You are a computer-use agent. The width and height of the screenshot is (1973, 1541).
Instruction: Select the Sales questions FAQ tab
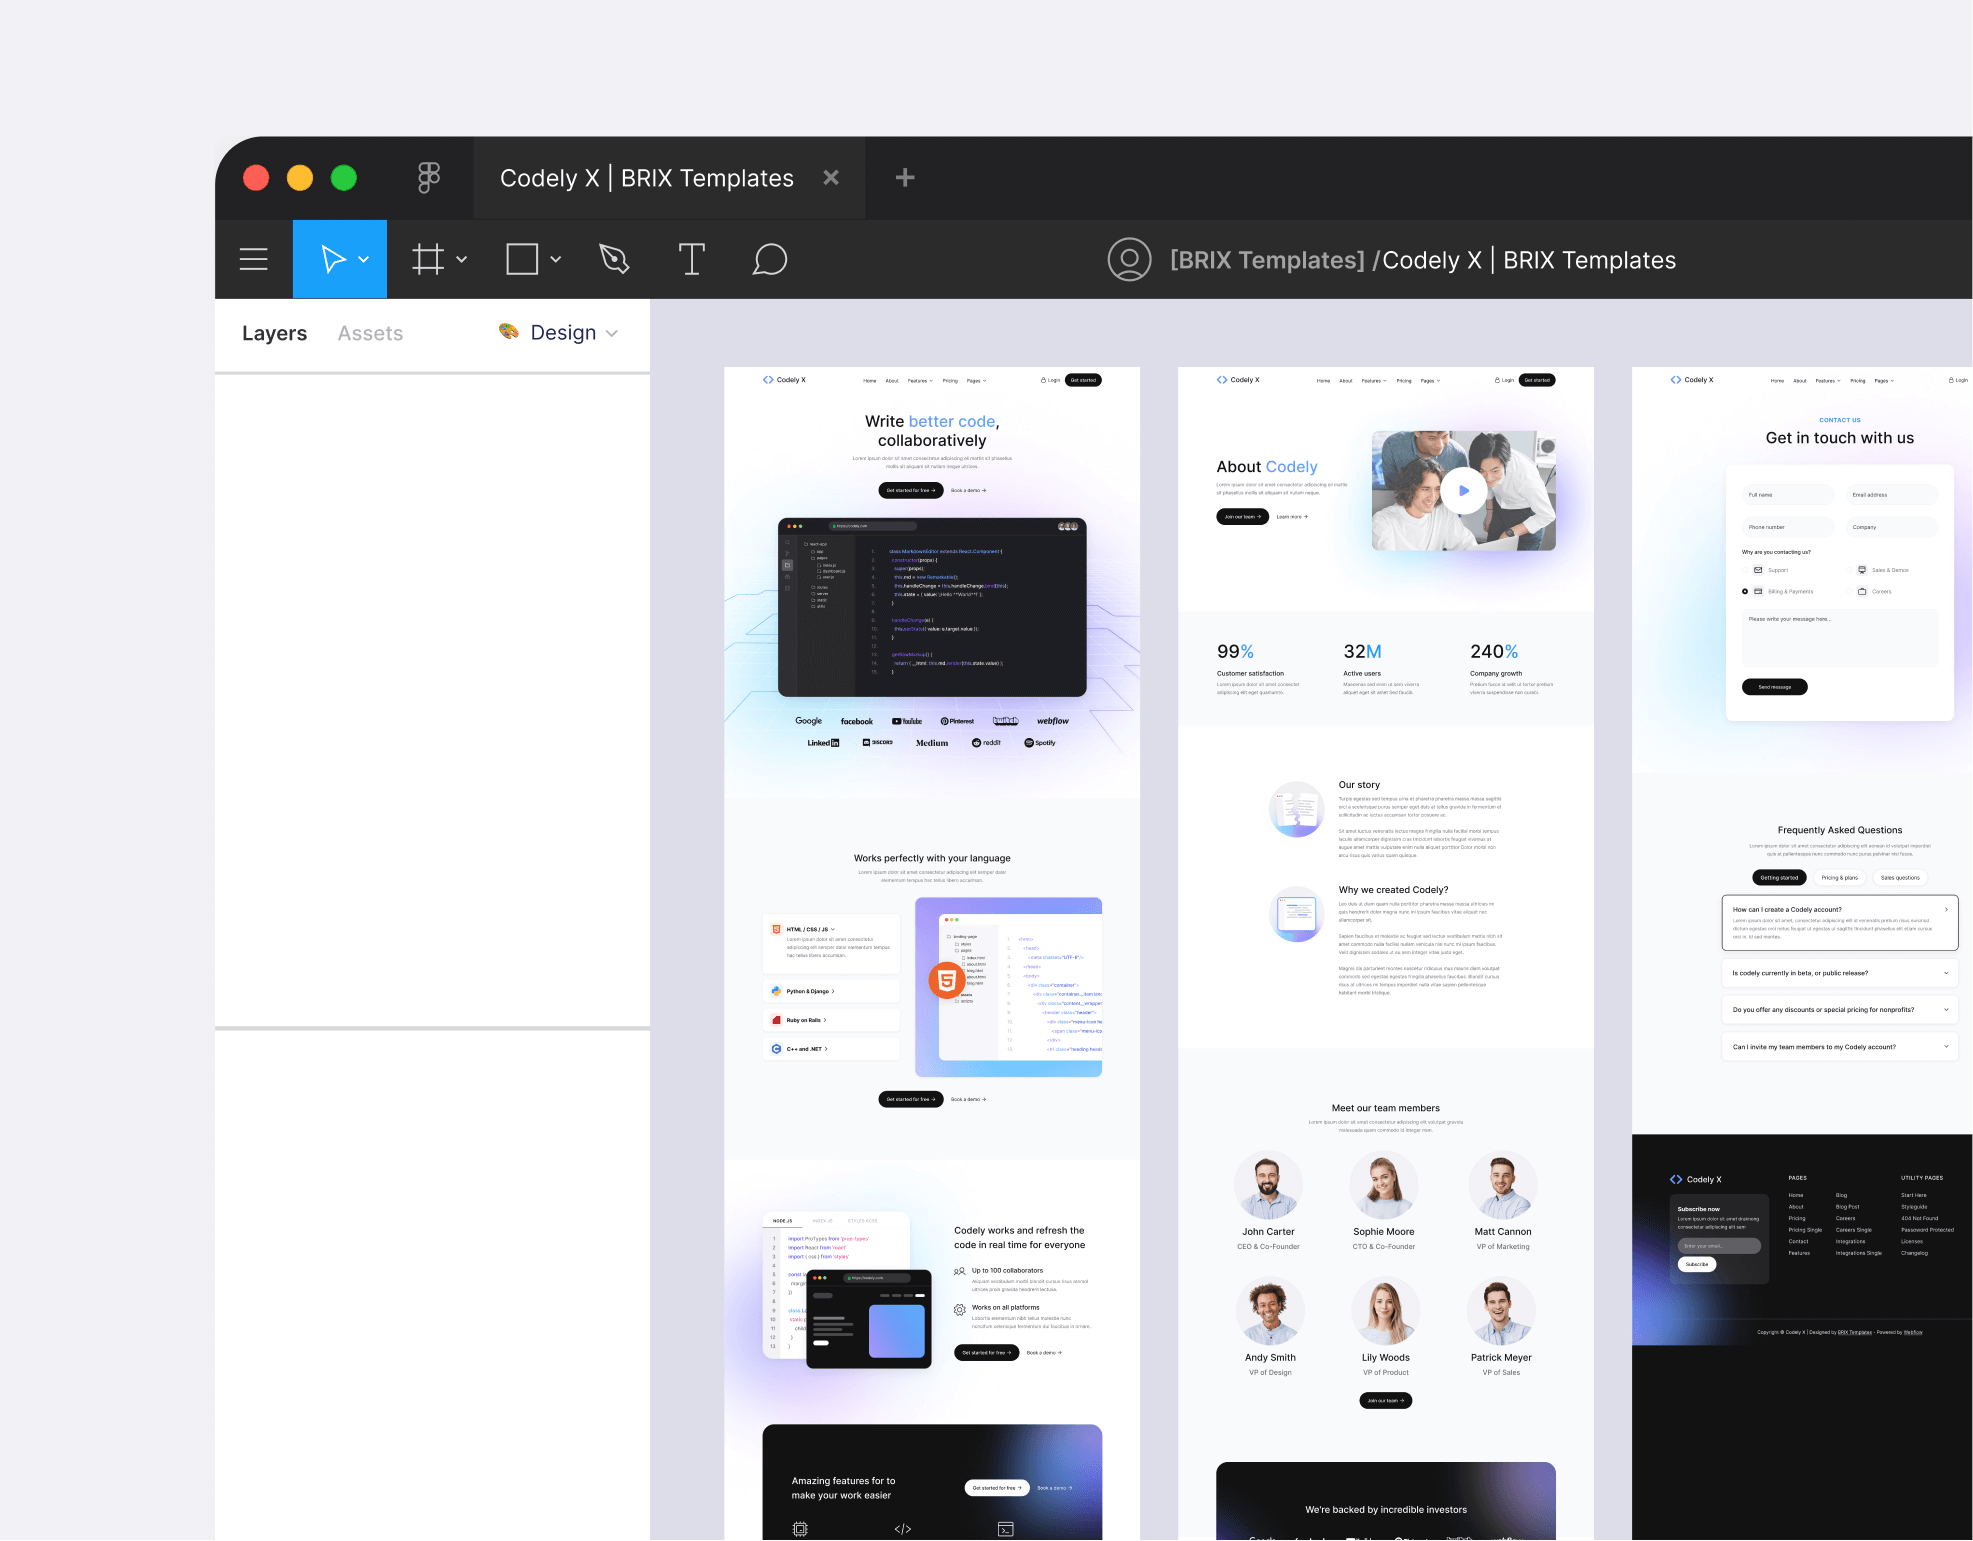[1900, 878]
